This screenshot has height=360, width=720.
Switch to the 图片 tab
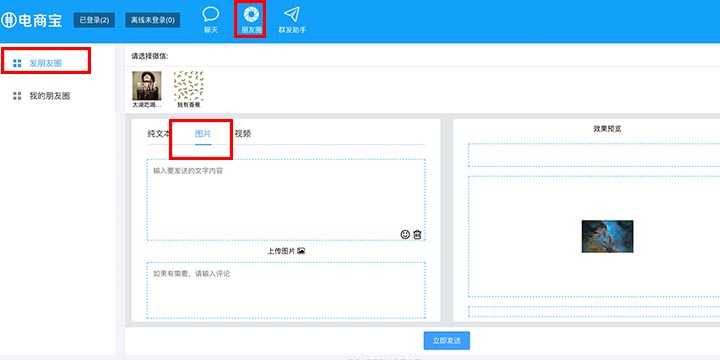pyautogui.click(x=203, y=134)
